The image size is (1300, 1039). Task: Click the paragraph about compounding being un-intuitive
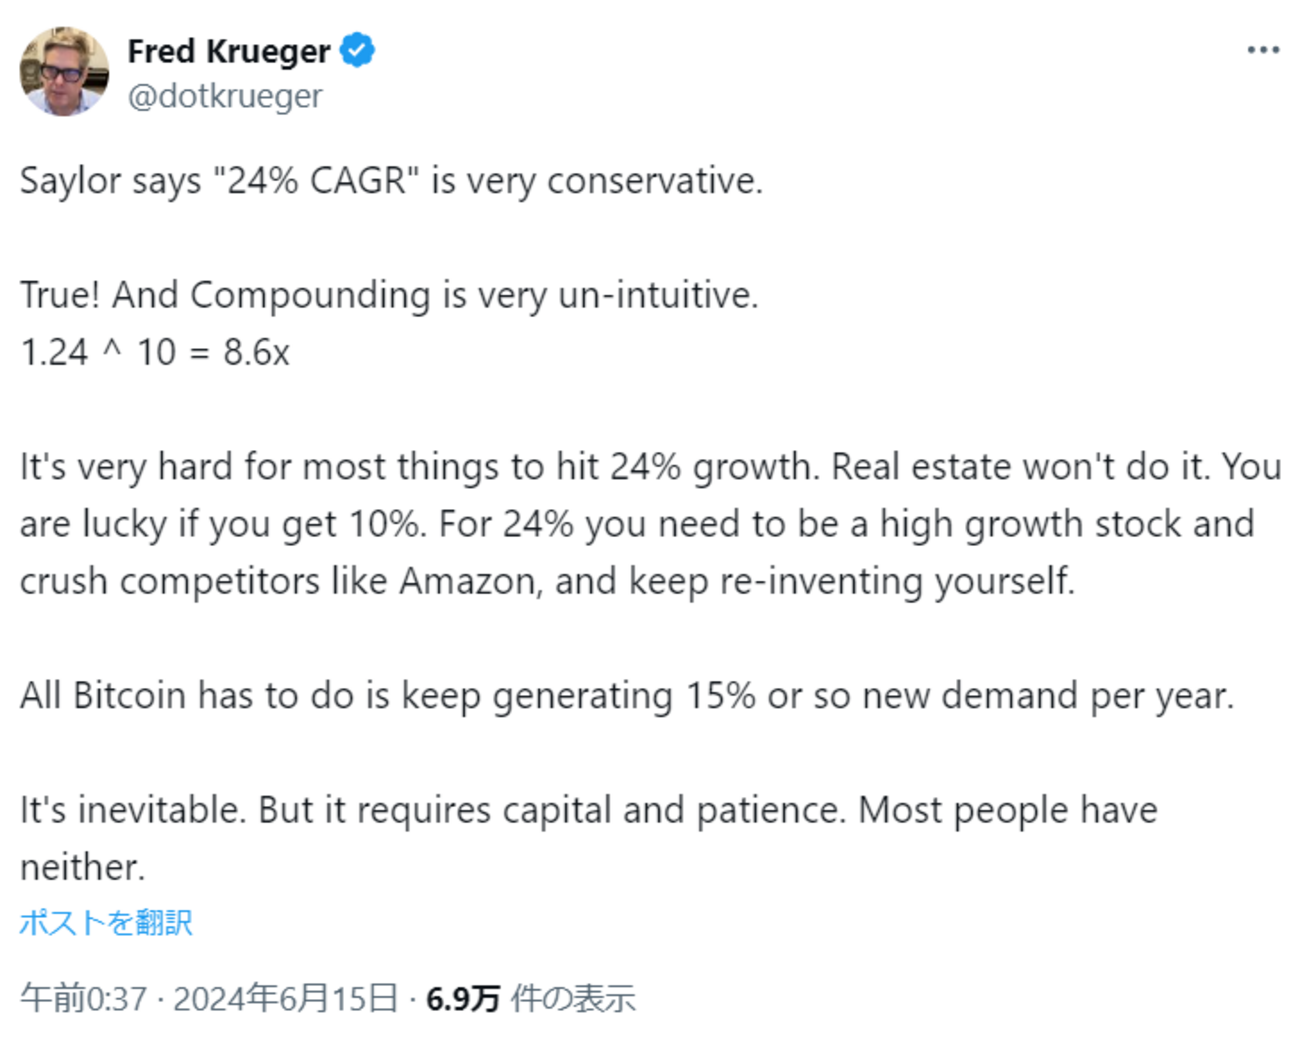point(390,294)
